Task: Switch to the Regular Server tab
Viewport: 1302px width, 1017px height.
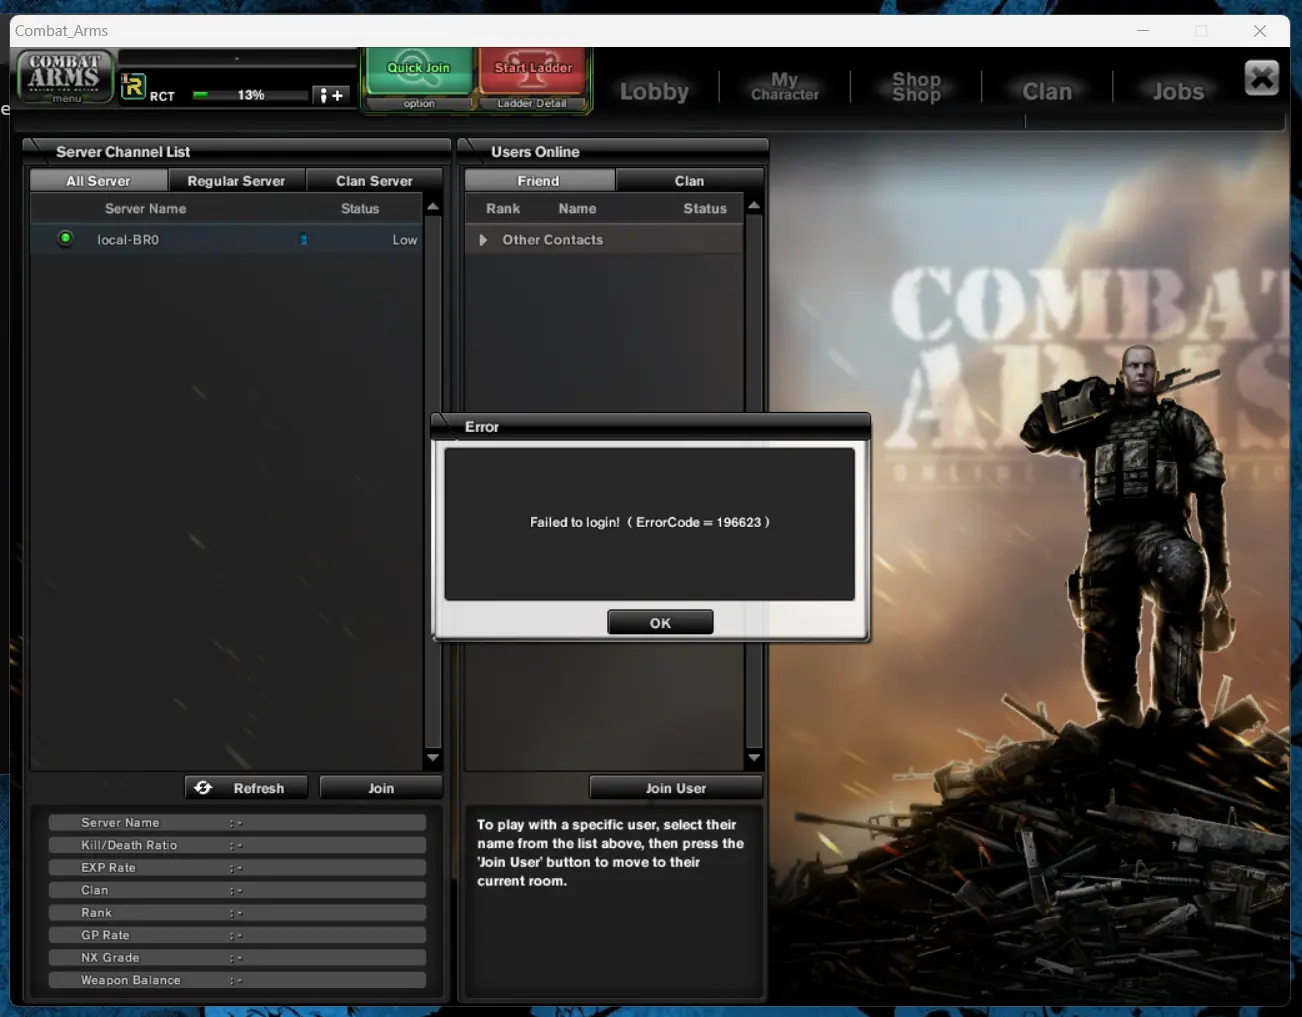Action: click(236, 181)
